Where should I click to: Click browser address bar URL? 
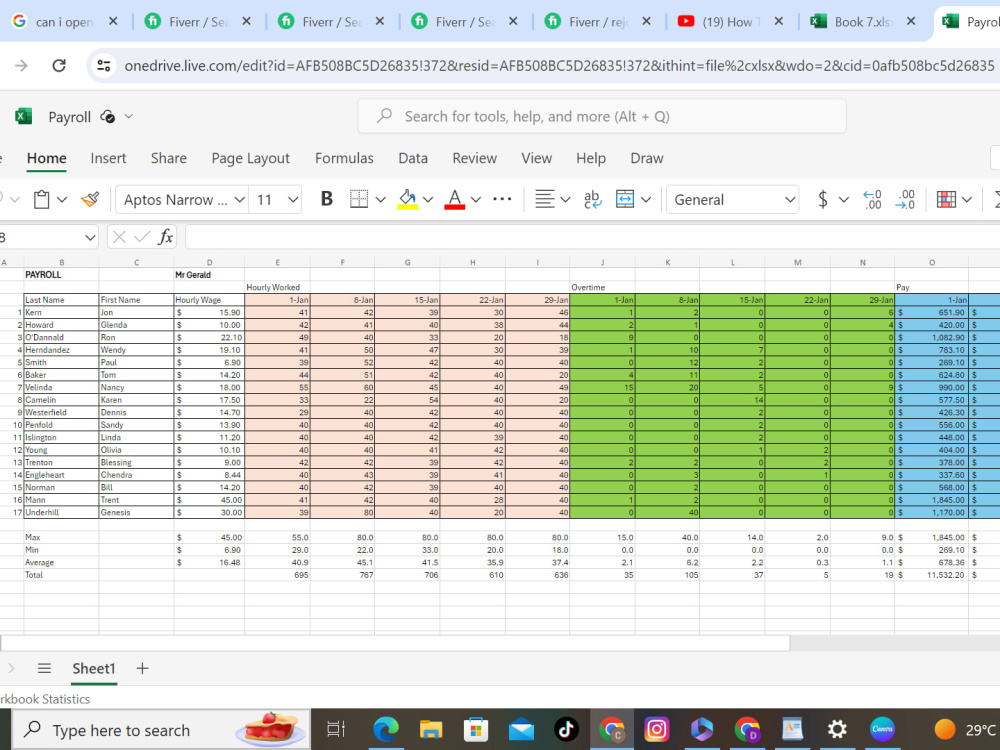pyautogui.click(x=559, y=65)
